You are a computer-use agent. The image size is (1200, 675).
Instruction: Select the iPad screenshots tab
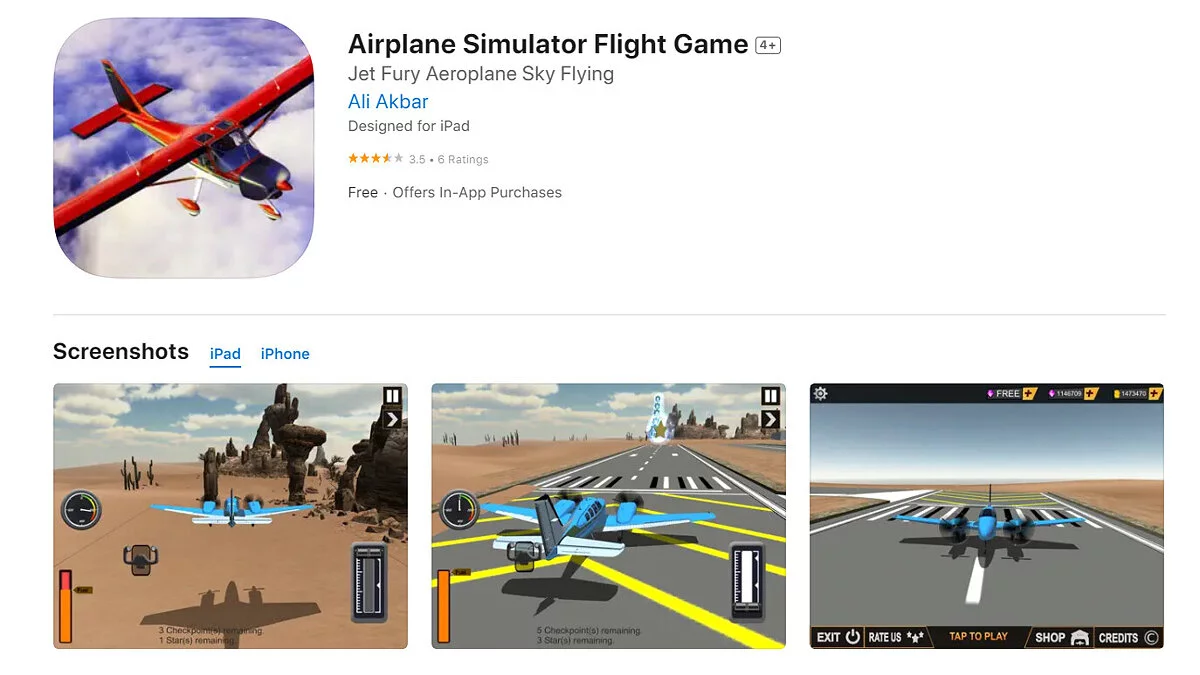(225, 354)
